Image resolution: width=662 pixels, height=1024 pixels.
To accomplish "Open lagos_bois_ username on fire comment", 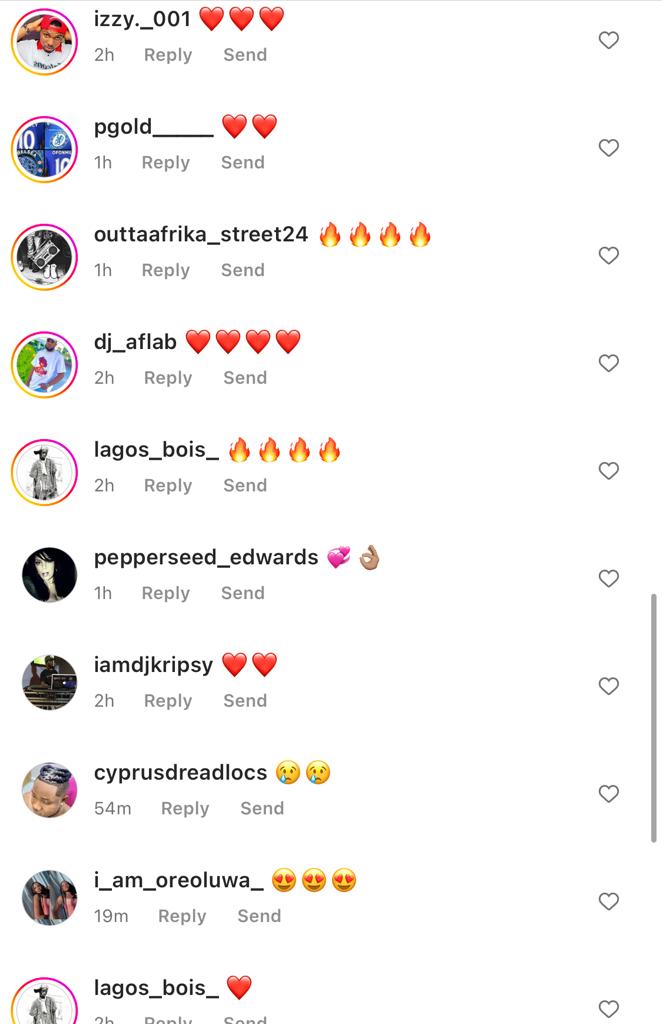I will [157, 450].
